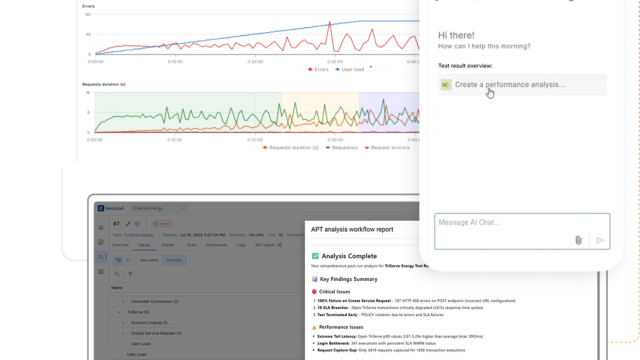Open the TriServe Energy test link
The height and width of the screenshot is (360, 640).
coord(139,235)
